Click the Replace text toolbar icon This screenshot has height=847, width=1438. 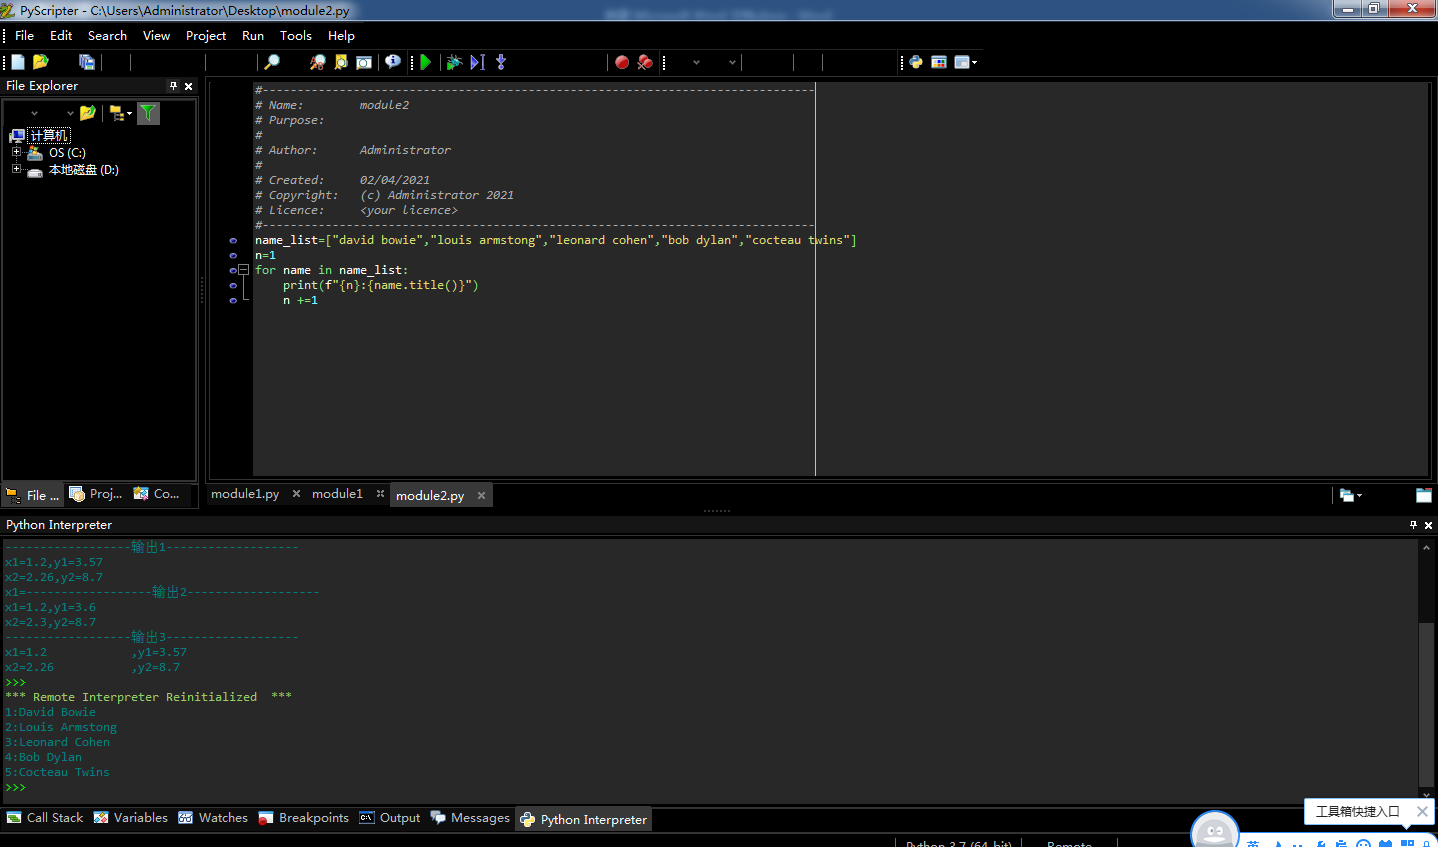318,62
